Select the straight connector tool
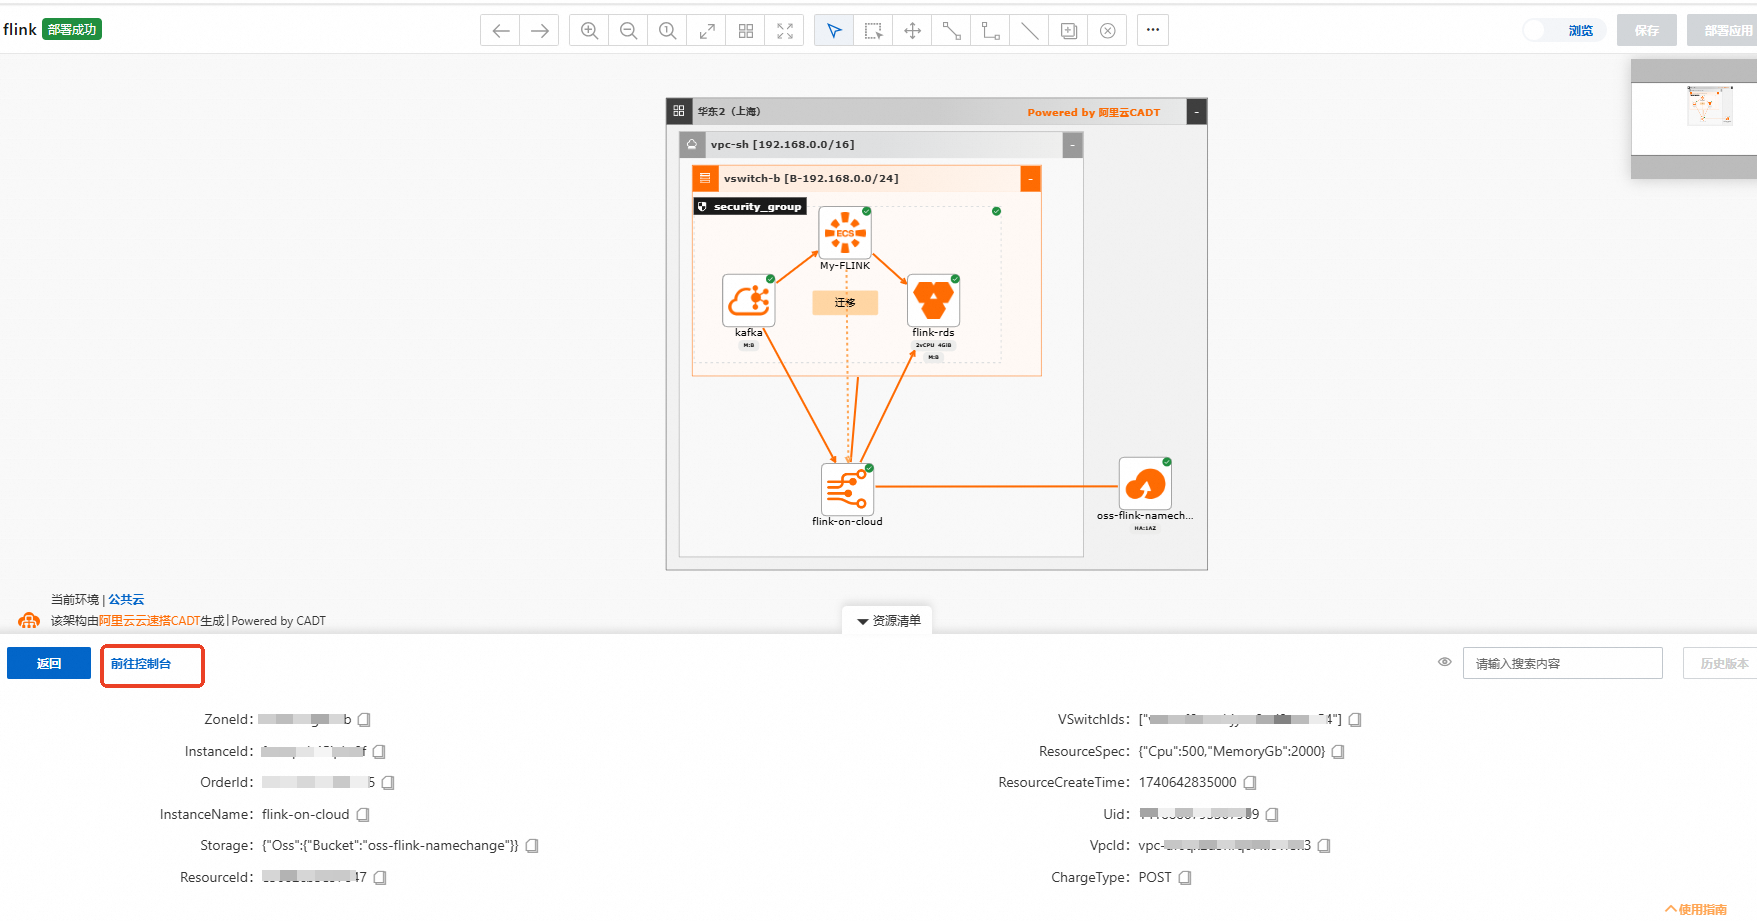Screen dimensions: 1757x921 (x=951, y=31)
